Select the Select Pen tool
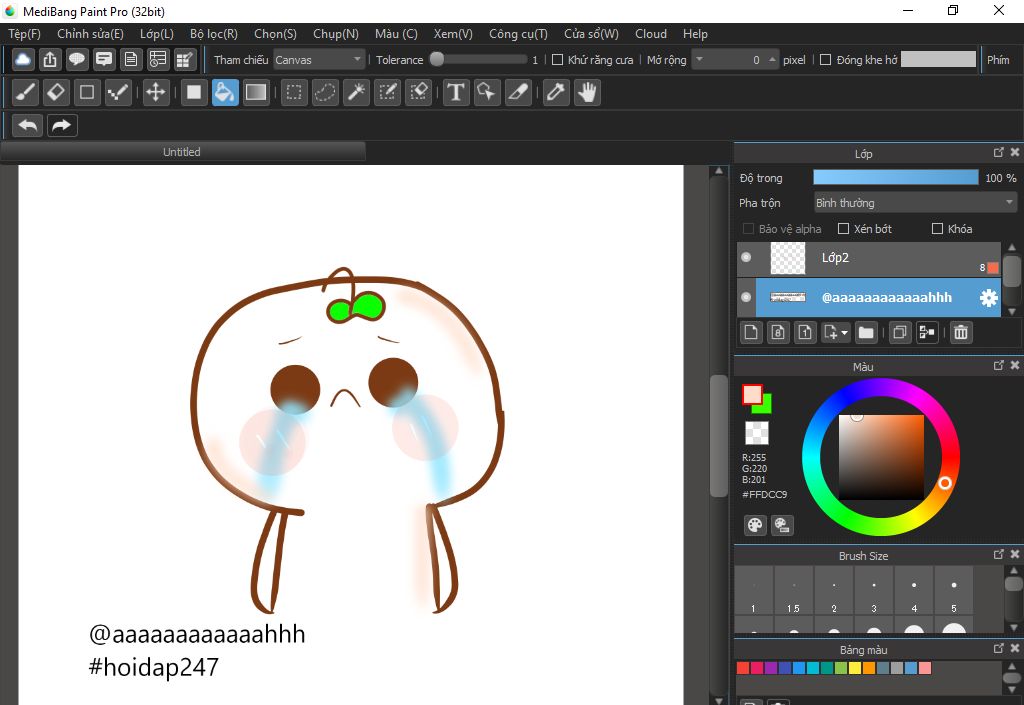This screenshot has height=705, width=1024. click(x=387, y=92)
